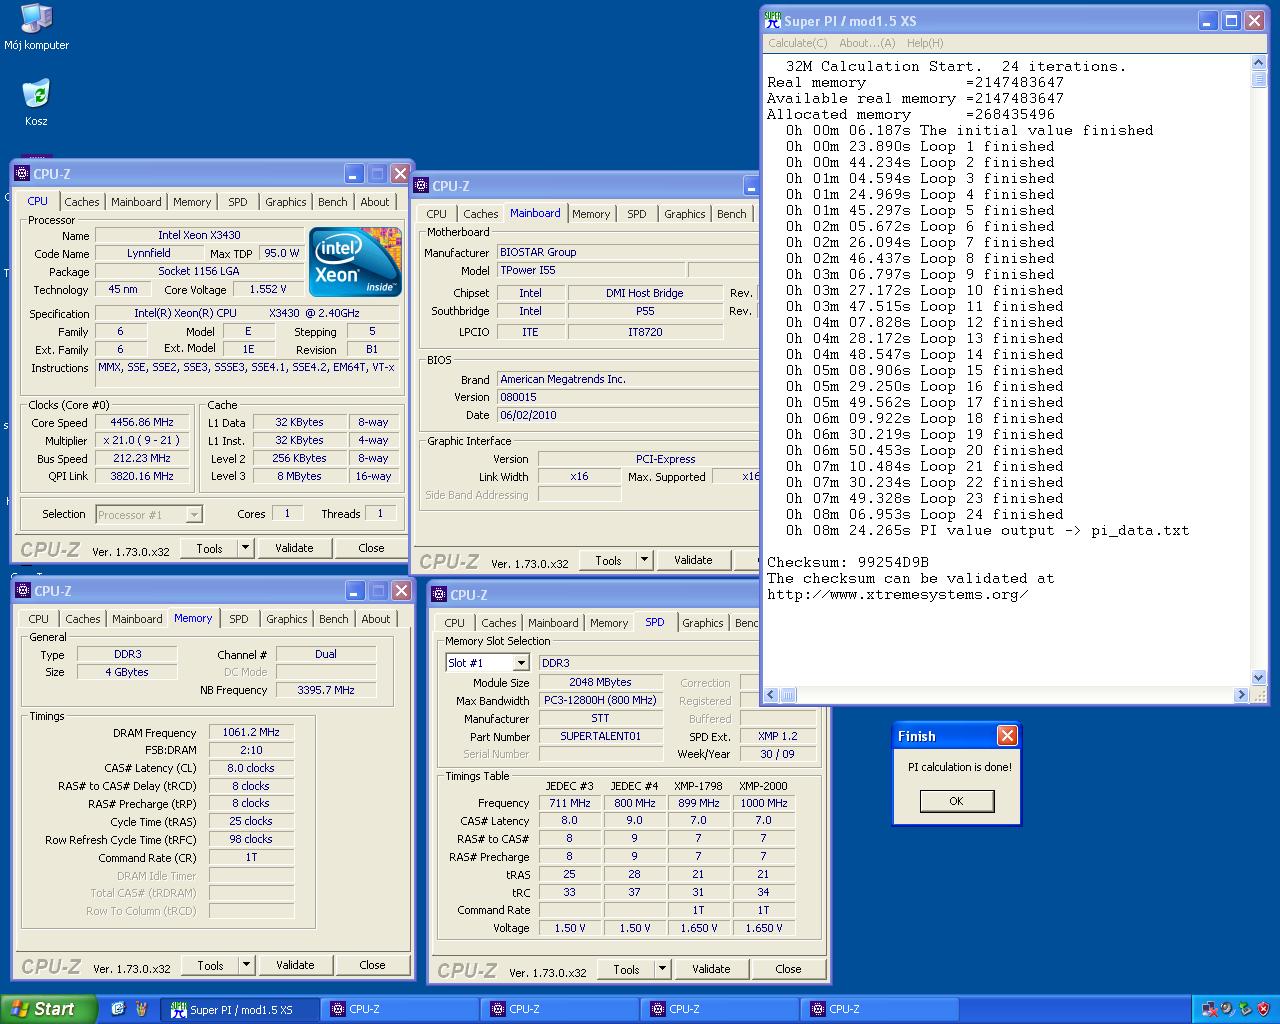Click title icon of CPU-Z SPD window

[x=439, y=594]
